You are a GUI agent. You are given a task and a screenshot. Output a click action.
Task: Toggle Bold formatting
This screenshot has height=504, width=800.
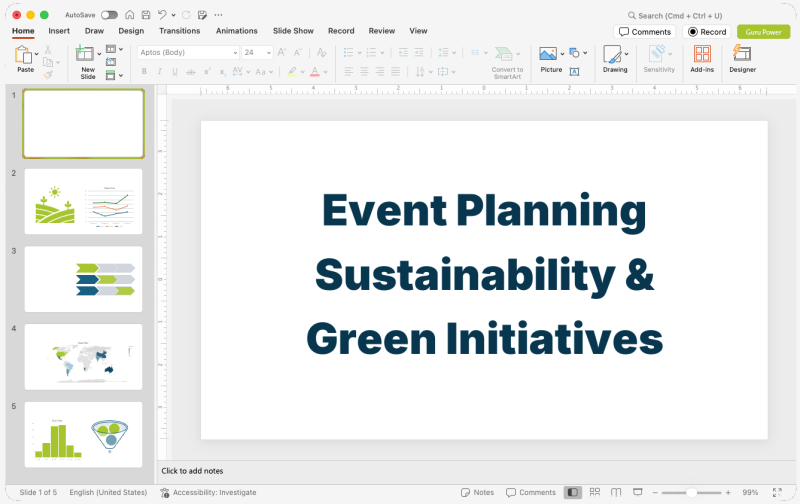click(x=144, y=72)
